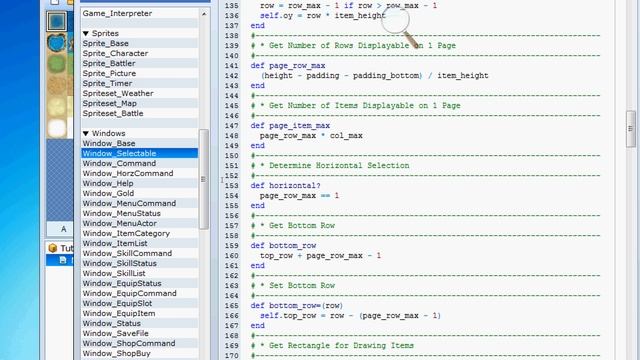640x360 pixels.
Task: Select Window_Status script
Action: pyautogui.click(x=140, y=323)
